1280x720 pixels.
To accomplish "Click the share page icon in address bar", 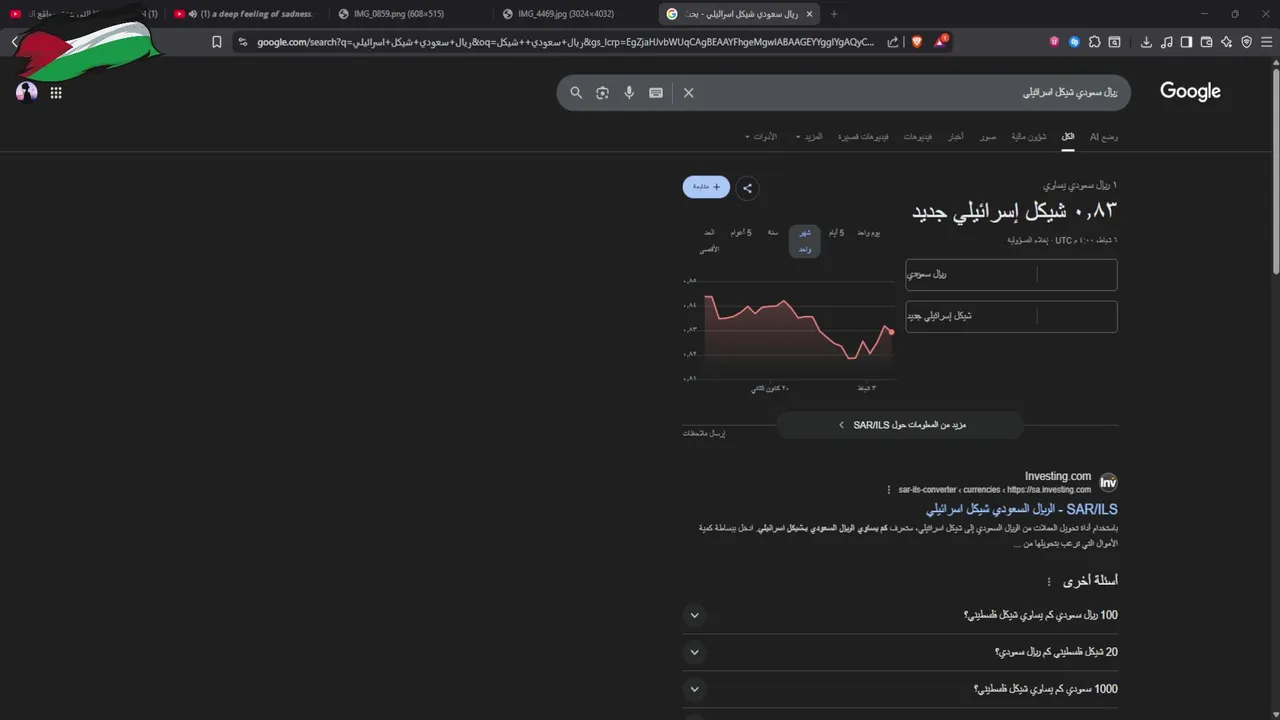I will pyautogui.click(x=893, y=42).
